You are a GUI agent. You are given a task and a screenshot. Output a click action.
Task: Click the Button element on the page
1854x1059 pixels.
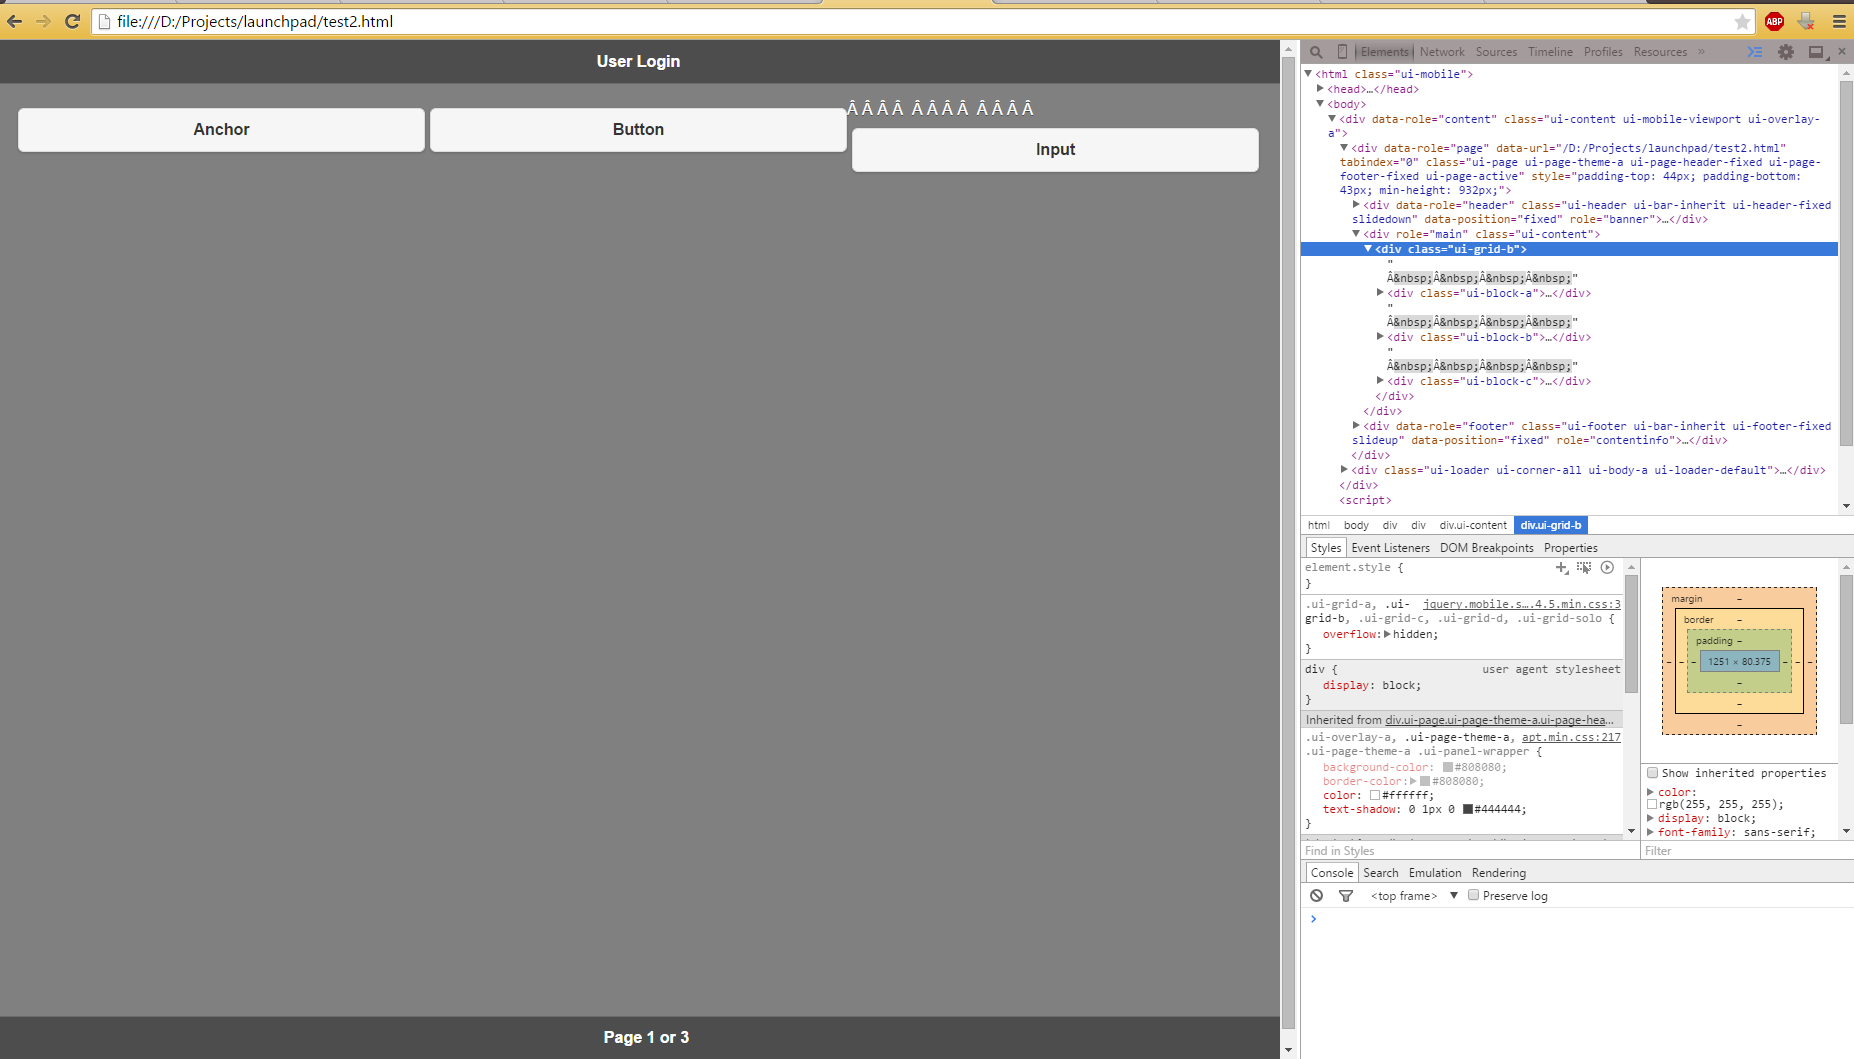click(638, 130)
